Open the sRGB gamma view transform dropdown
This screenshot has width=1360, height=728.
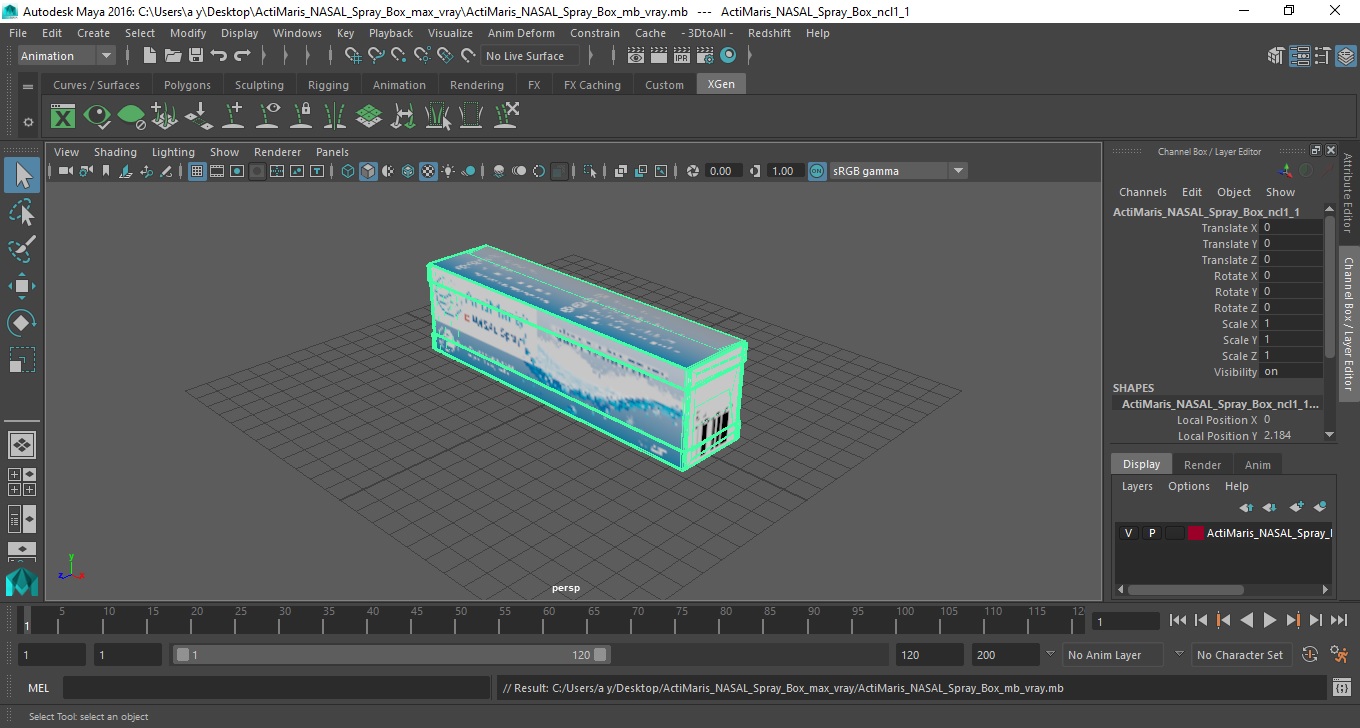coord(898,171)
